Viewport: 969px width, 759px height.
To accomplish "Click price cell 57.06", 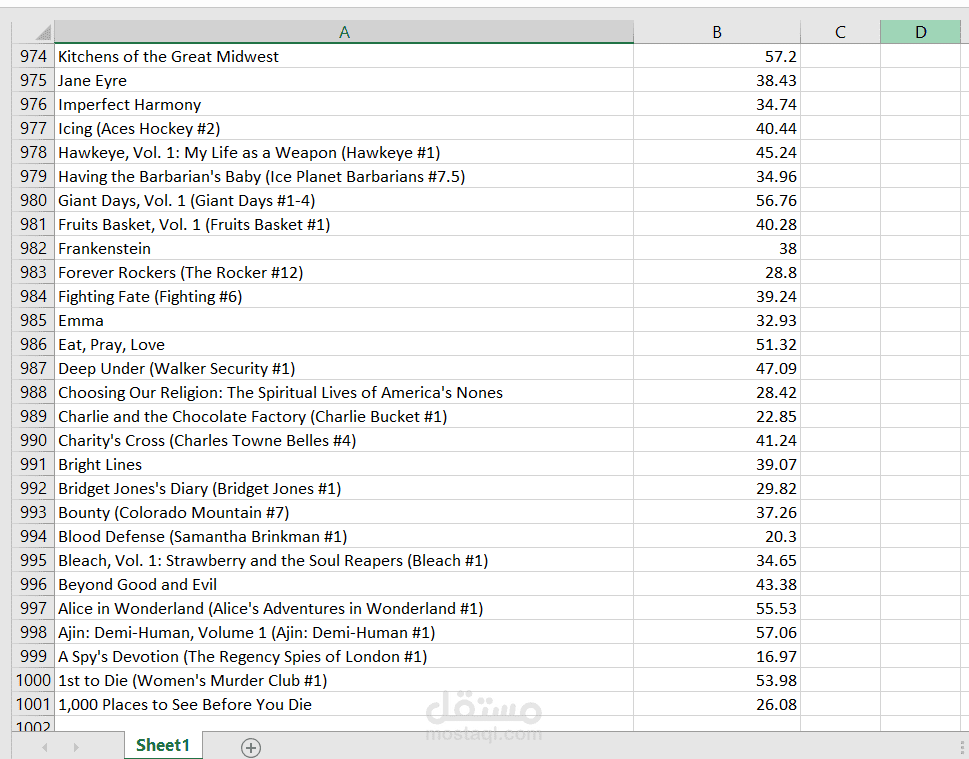I will click(717, 632).
